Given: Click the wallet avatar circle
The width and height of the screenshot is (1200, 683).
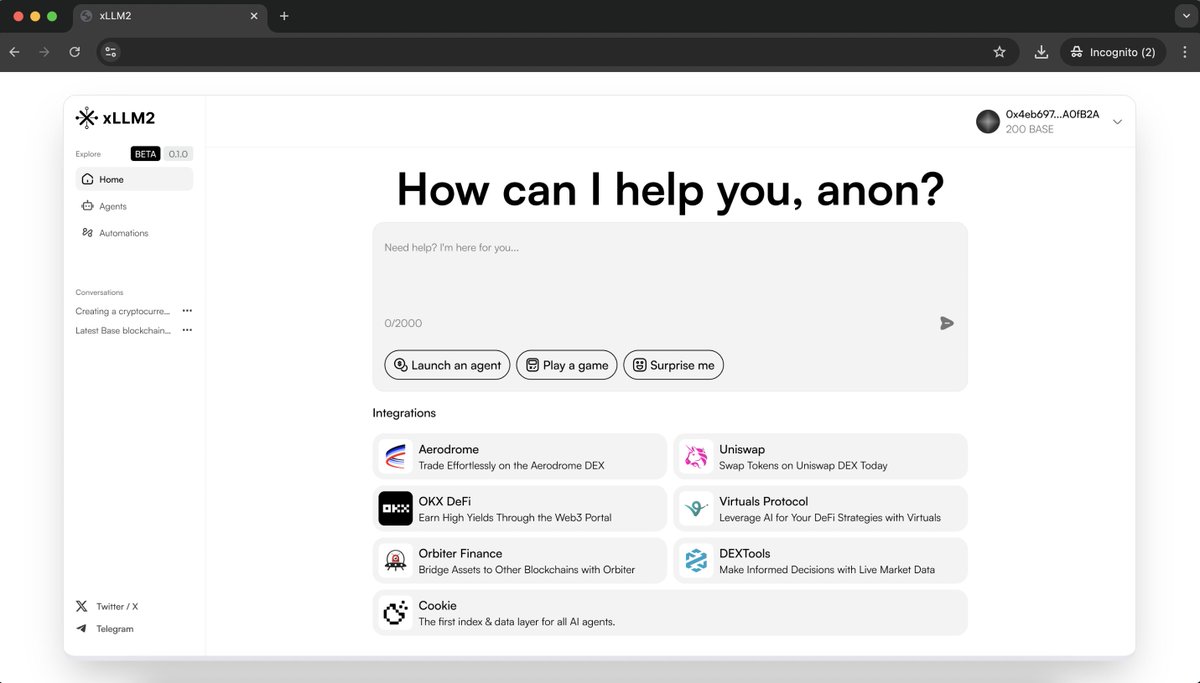Looking at the screenshot, I should tap(988, 122).
